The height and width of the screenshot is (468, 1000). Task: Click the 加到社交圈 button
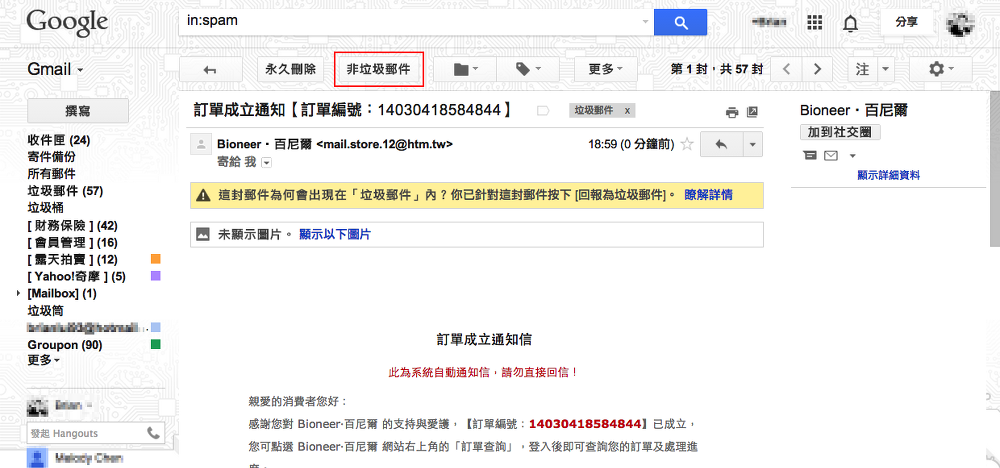click(840, 133)
